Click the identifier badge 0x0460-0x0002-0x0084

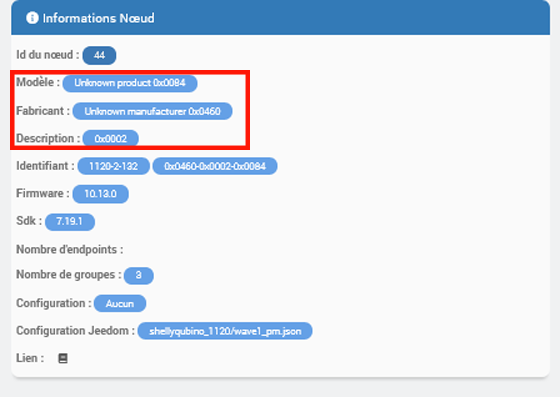pyautogui.click(x=215, y=166)
